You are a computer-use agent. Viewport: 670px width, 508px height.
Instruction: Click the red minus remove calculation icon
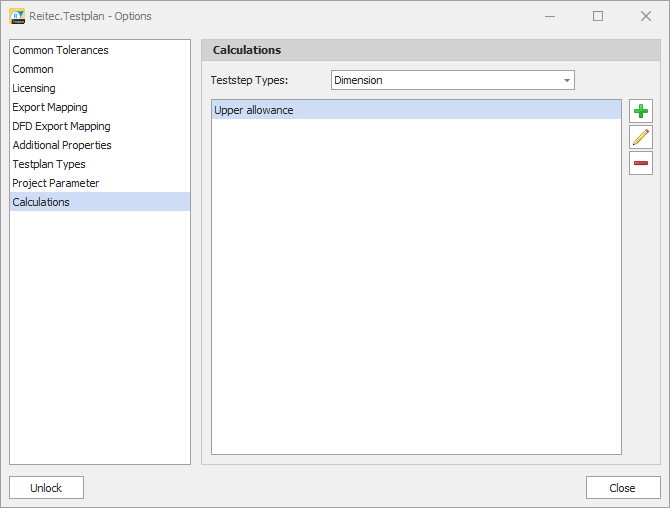(x=641, y=163)
